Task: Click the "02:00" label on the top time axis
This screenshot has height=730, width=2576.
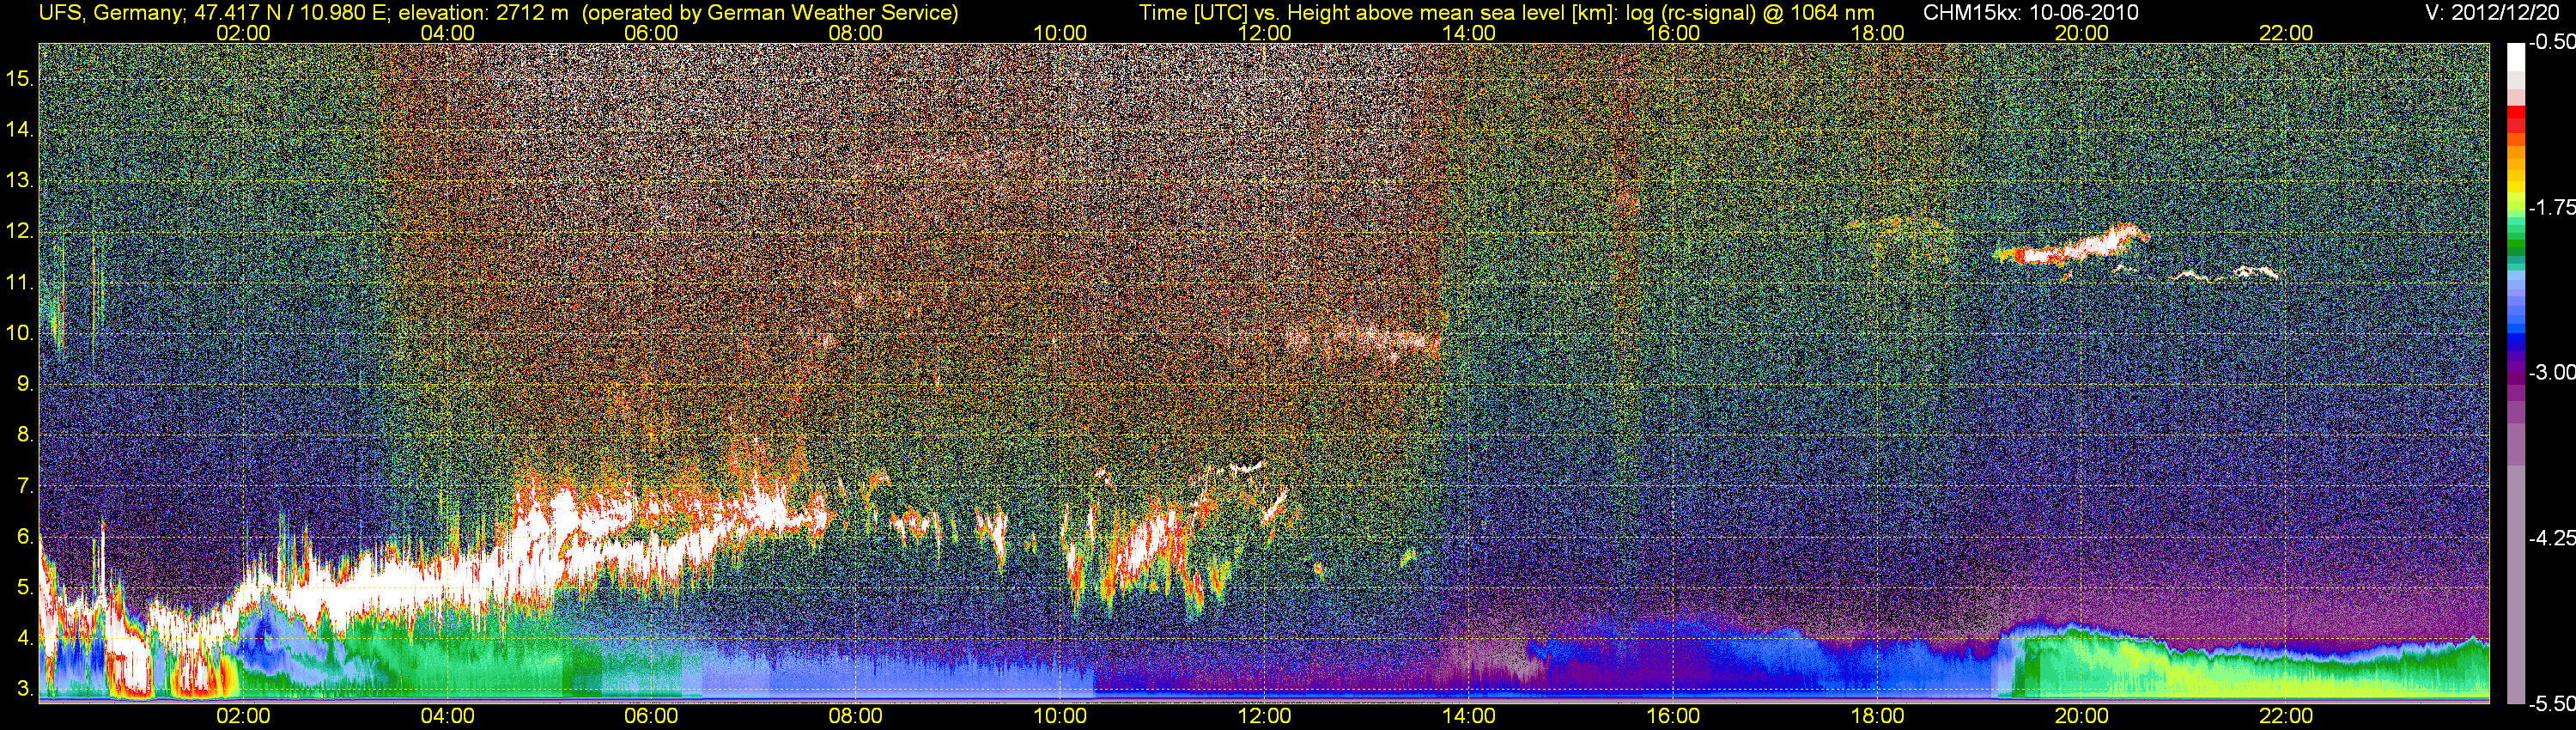Action: tap(243, 33)
